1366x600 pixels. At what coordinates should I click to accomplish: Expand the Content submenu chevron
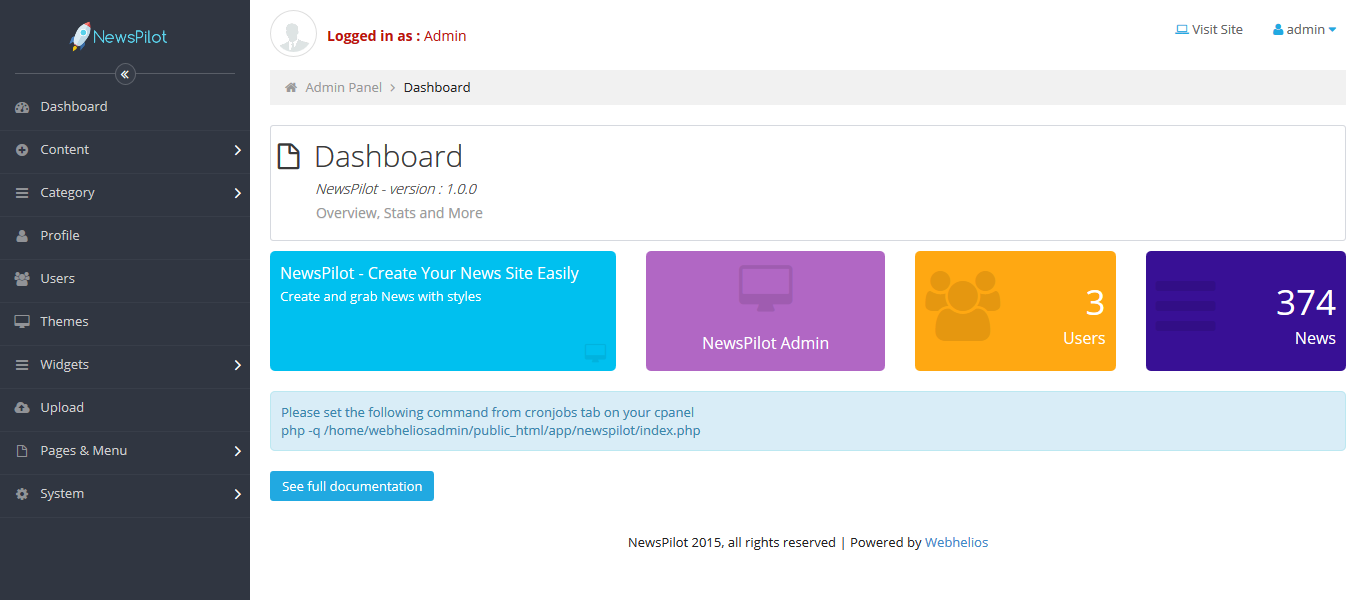coord(237,150)
